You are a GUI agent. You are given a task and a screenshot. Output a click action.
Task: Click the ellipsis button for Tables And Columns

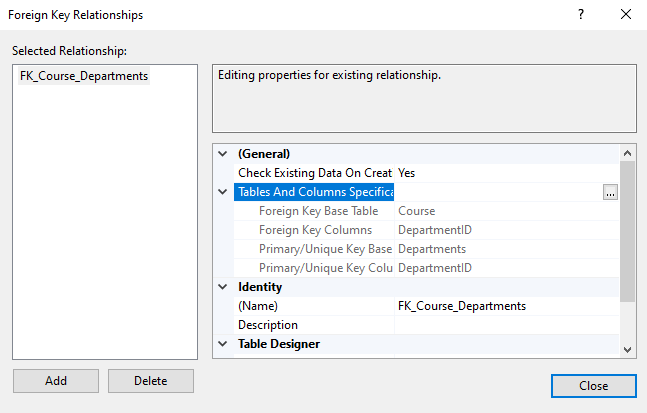pos(610,193)
